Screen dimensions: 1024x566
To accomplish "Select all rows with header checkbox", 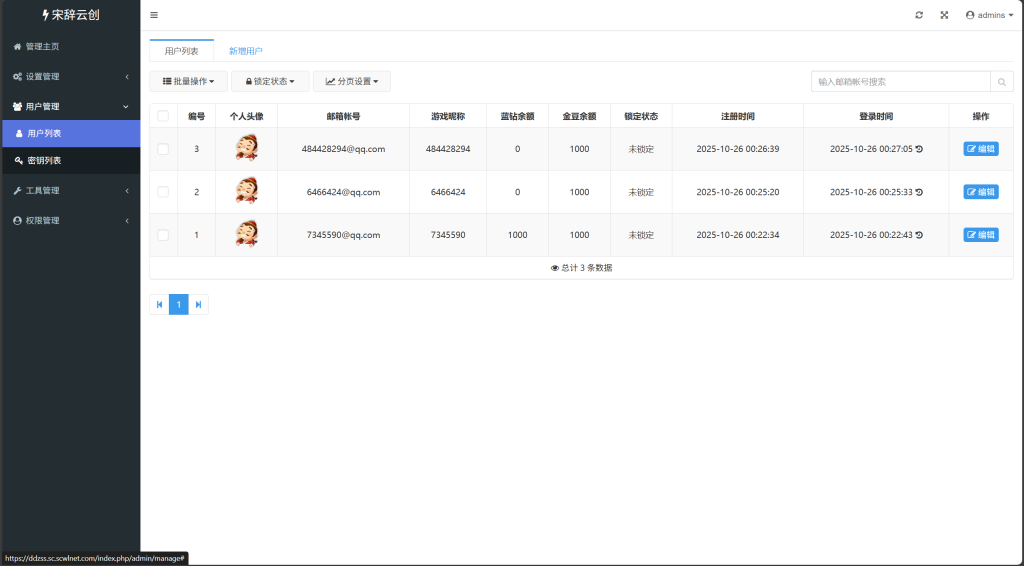I will click(163, 116).
